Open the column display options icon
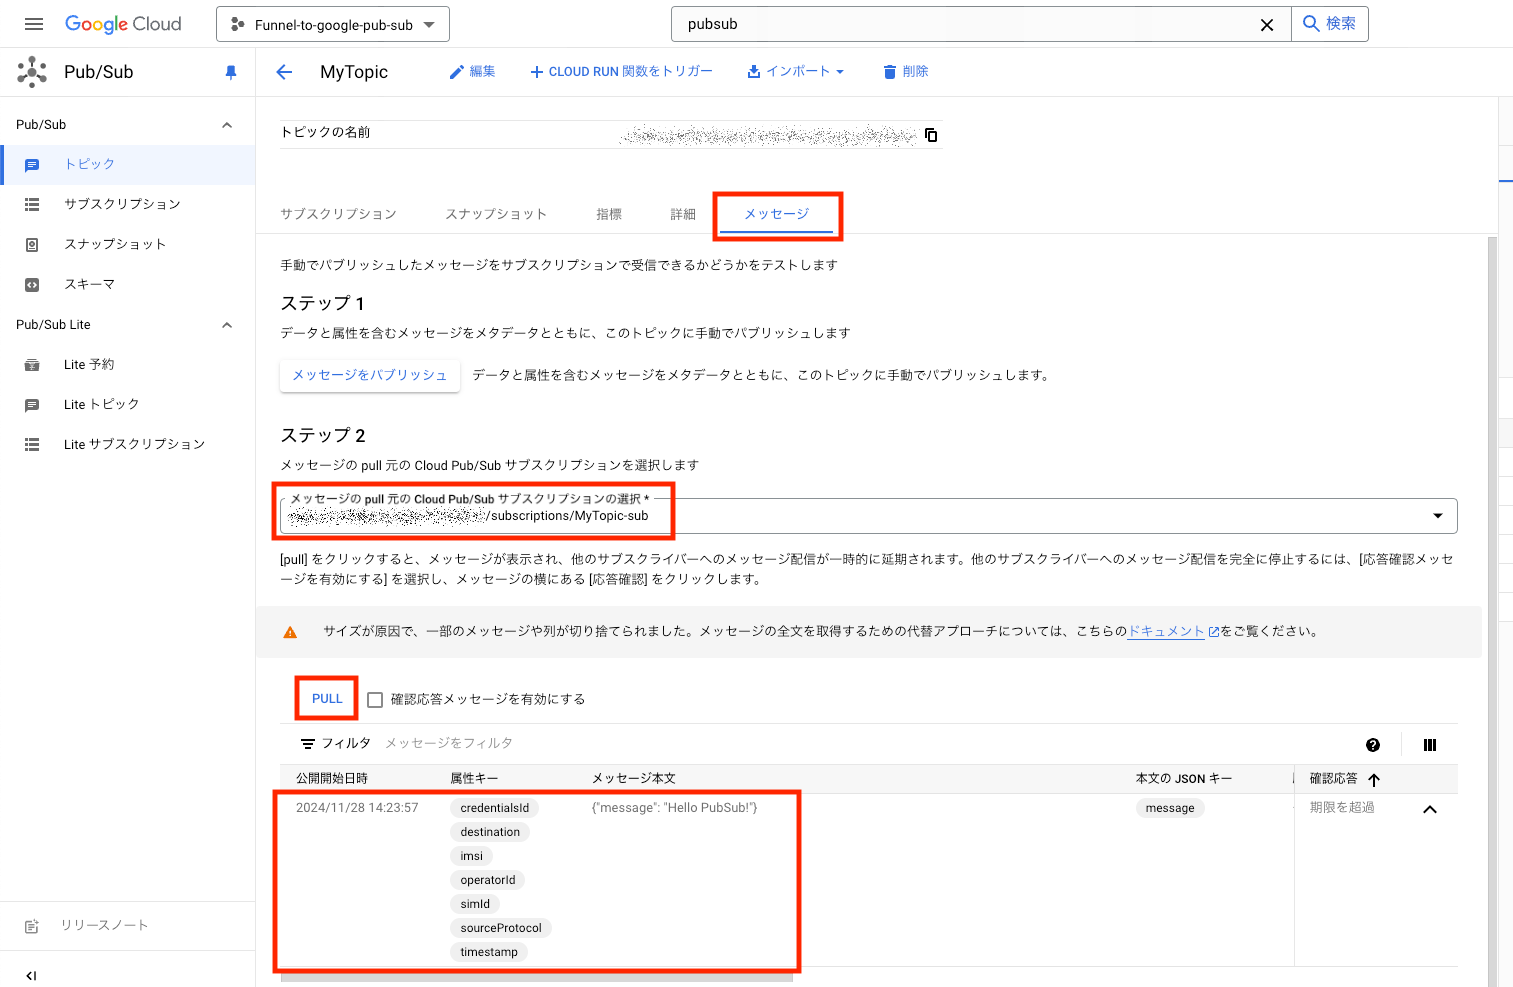 (x=1430, y=745)
